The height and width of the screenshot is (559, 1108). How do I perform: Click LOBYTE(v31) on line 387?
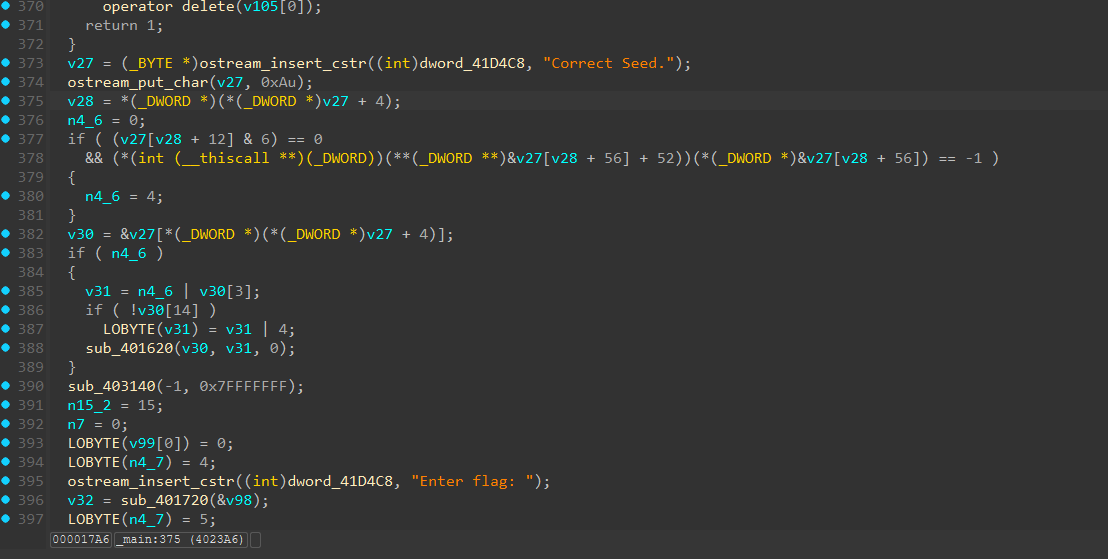point(151,329)
